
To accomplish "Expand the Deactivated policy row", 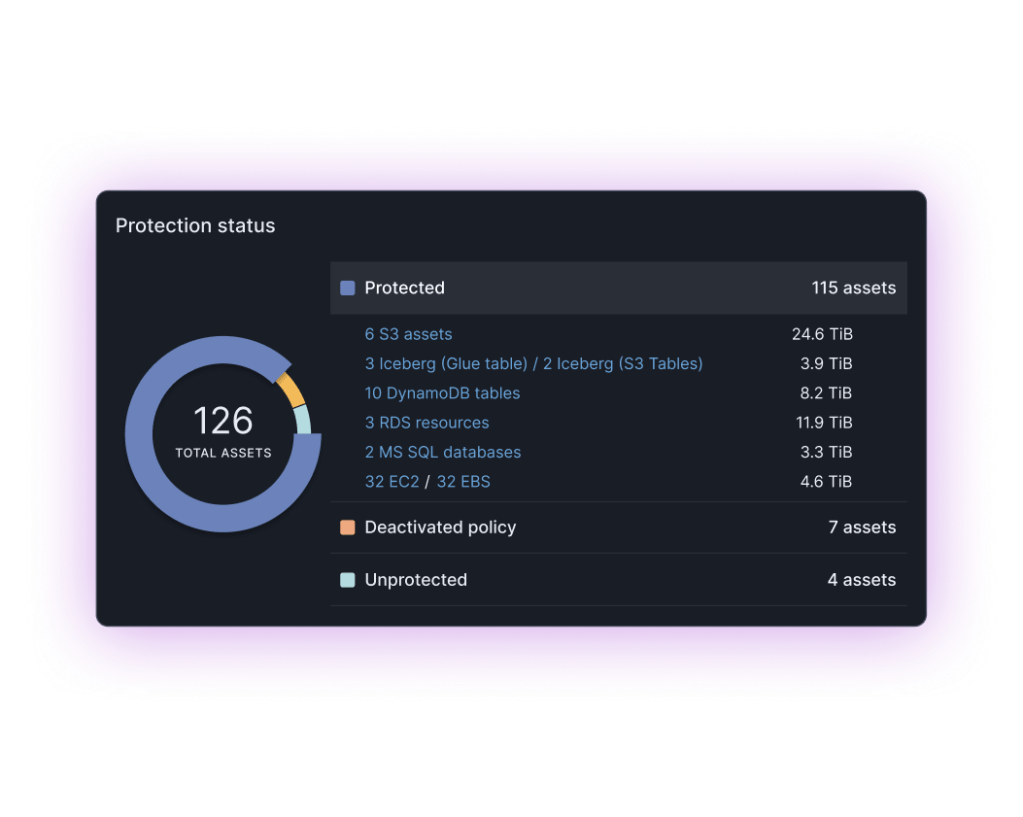I will 618,527.
